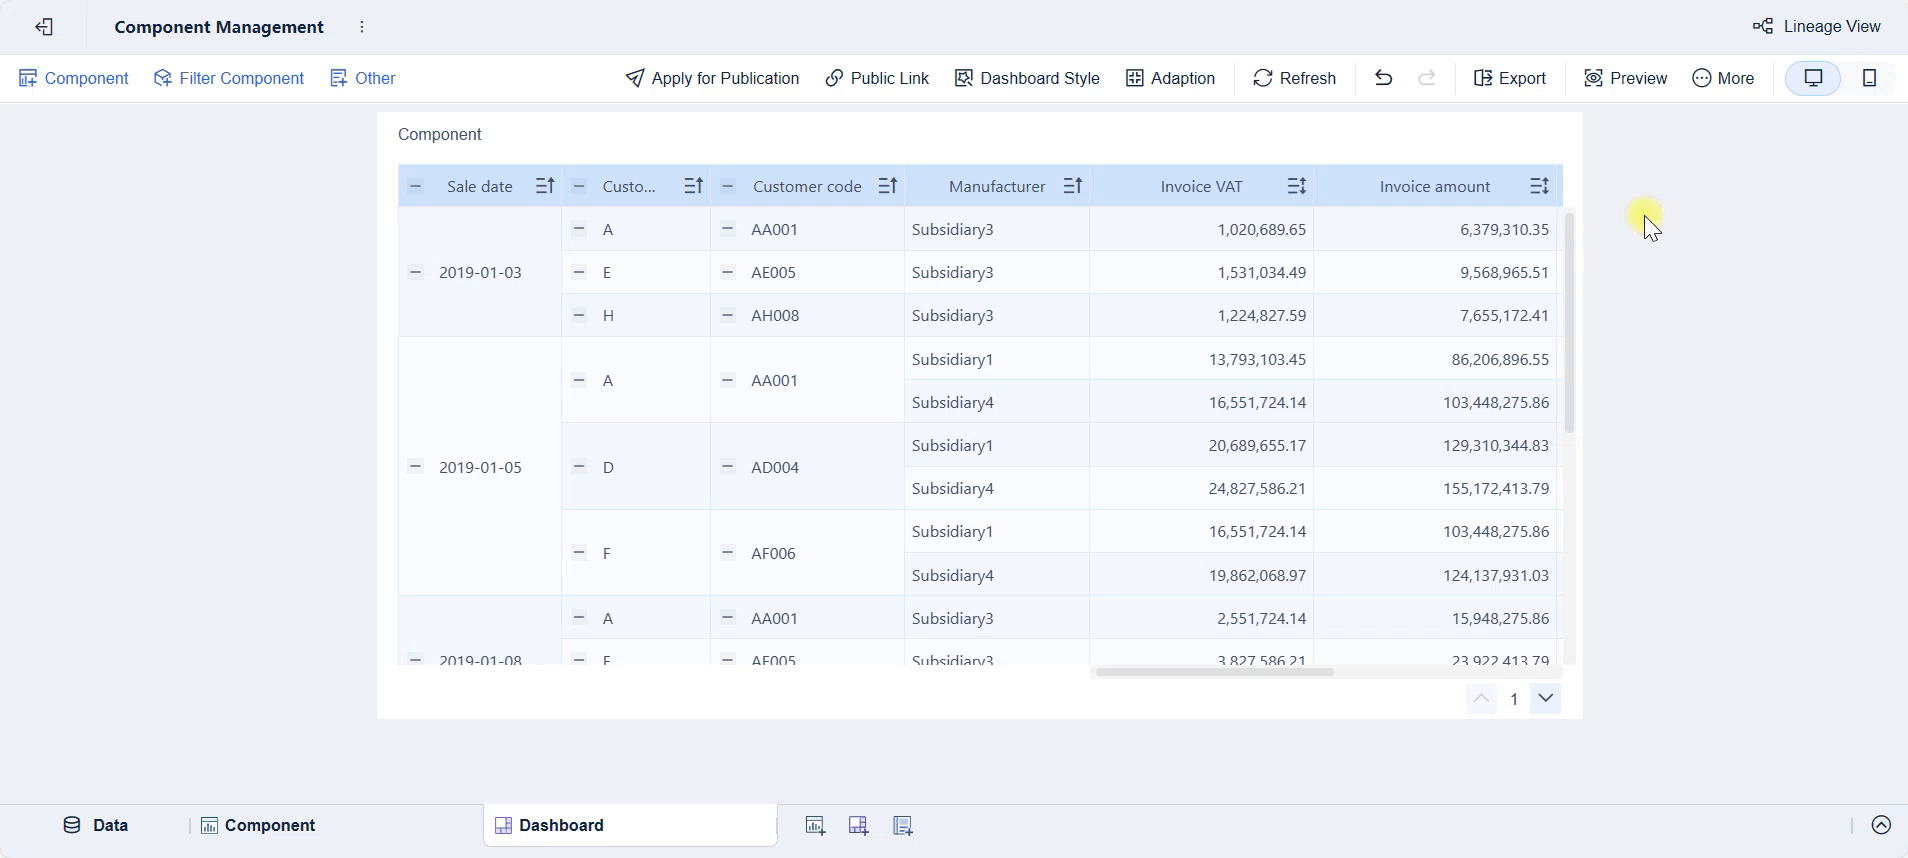Click the add component icon next to Dashboard tab
This screenshot has width=1908, height=858.
[815, 825]
